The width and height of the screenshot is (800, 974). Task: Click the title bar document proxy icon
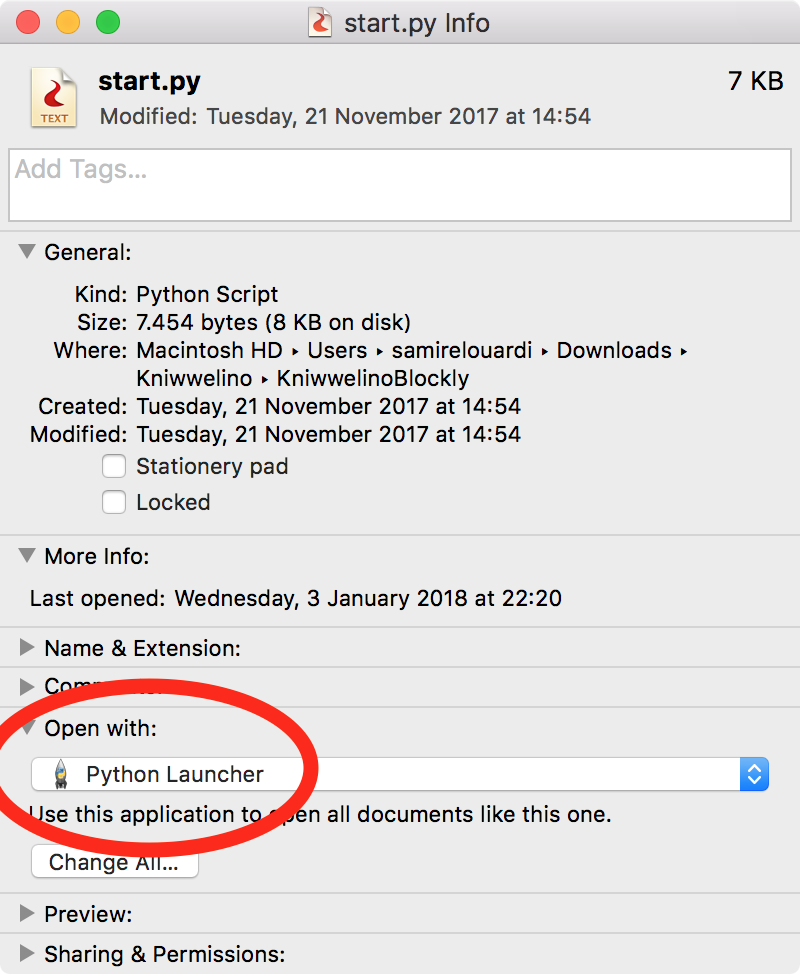[x=320, y=22]
